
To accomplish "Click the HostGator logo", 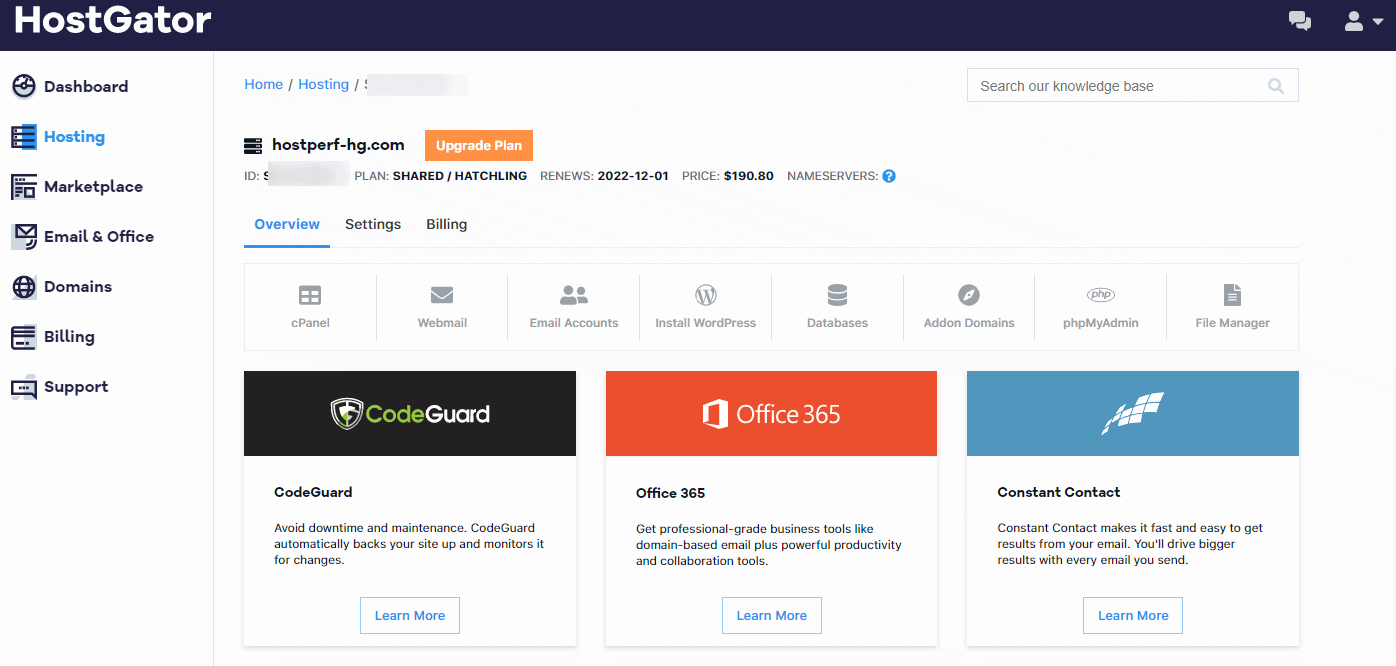I will [x=113, y=21].
